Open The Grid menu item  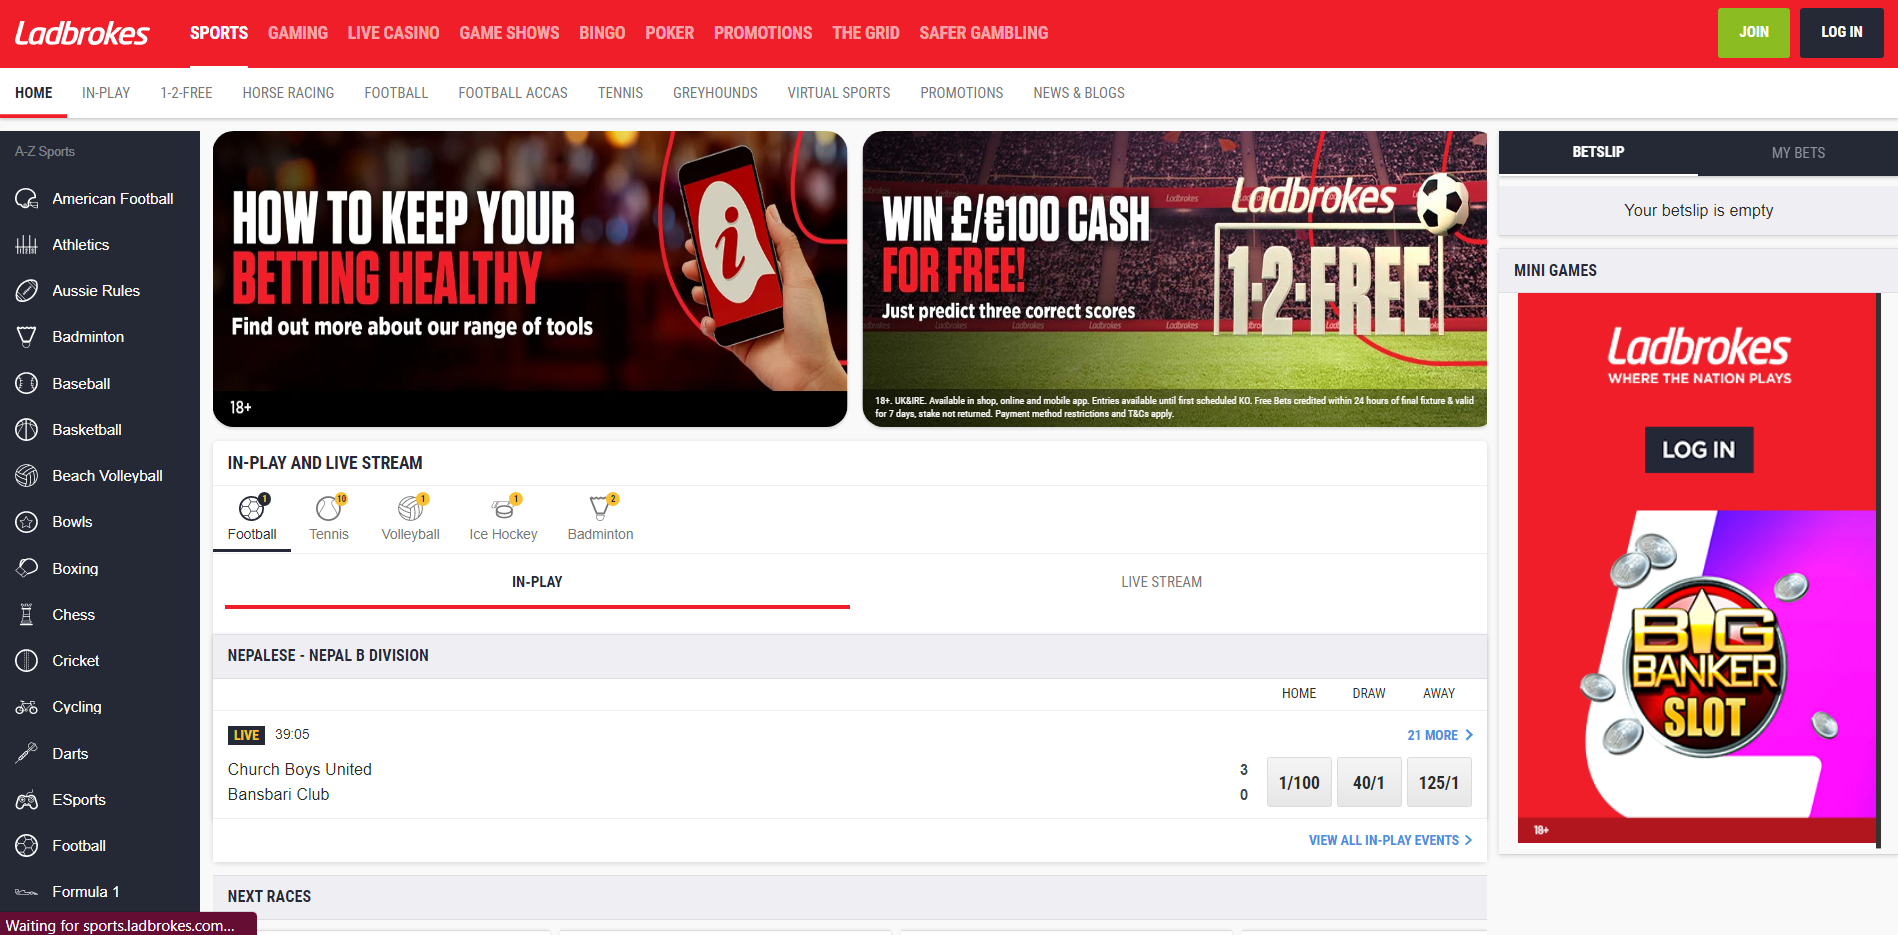pos(866,33)
